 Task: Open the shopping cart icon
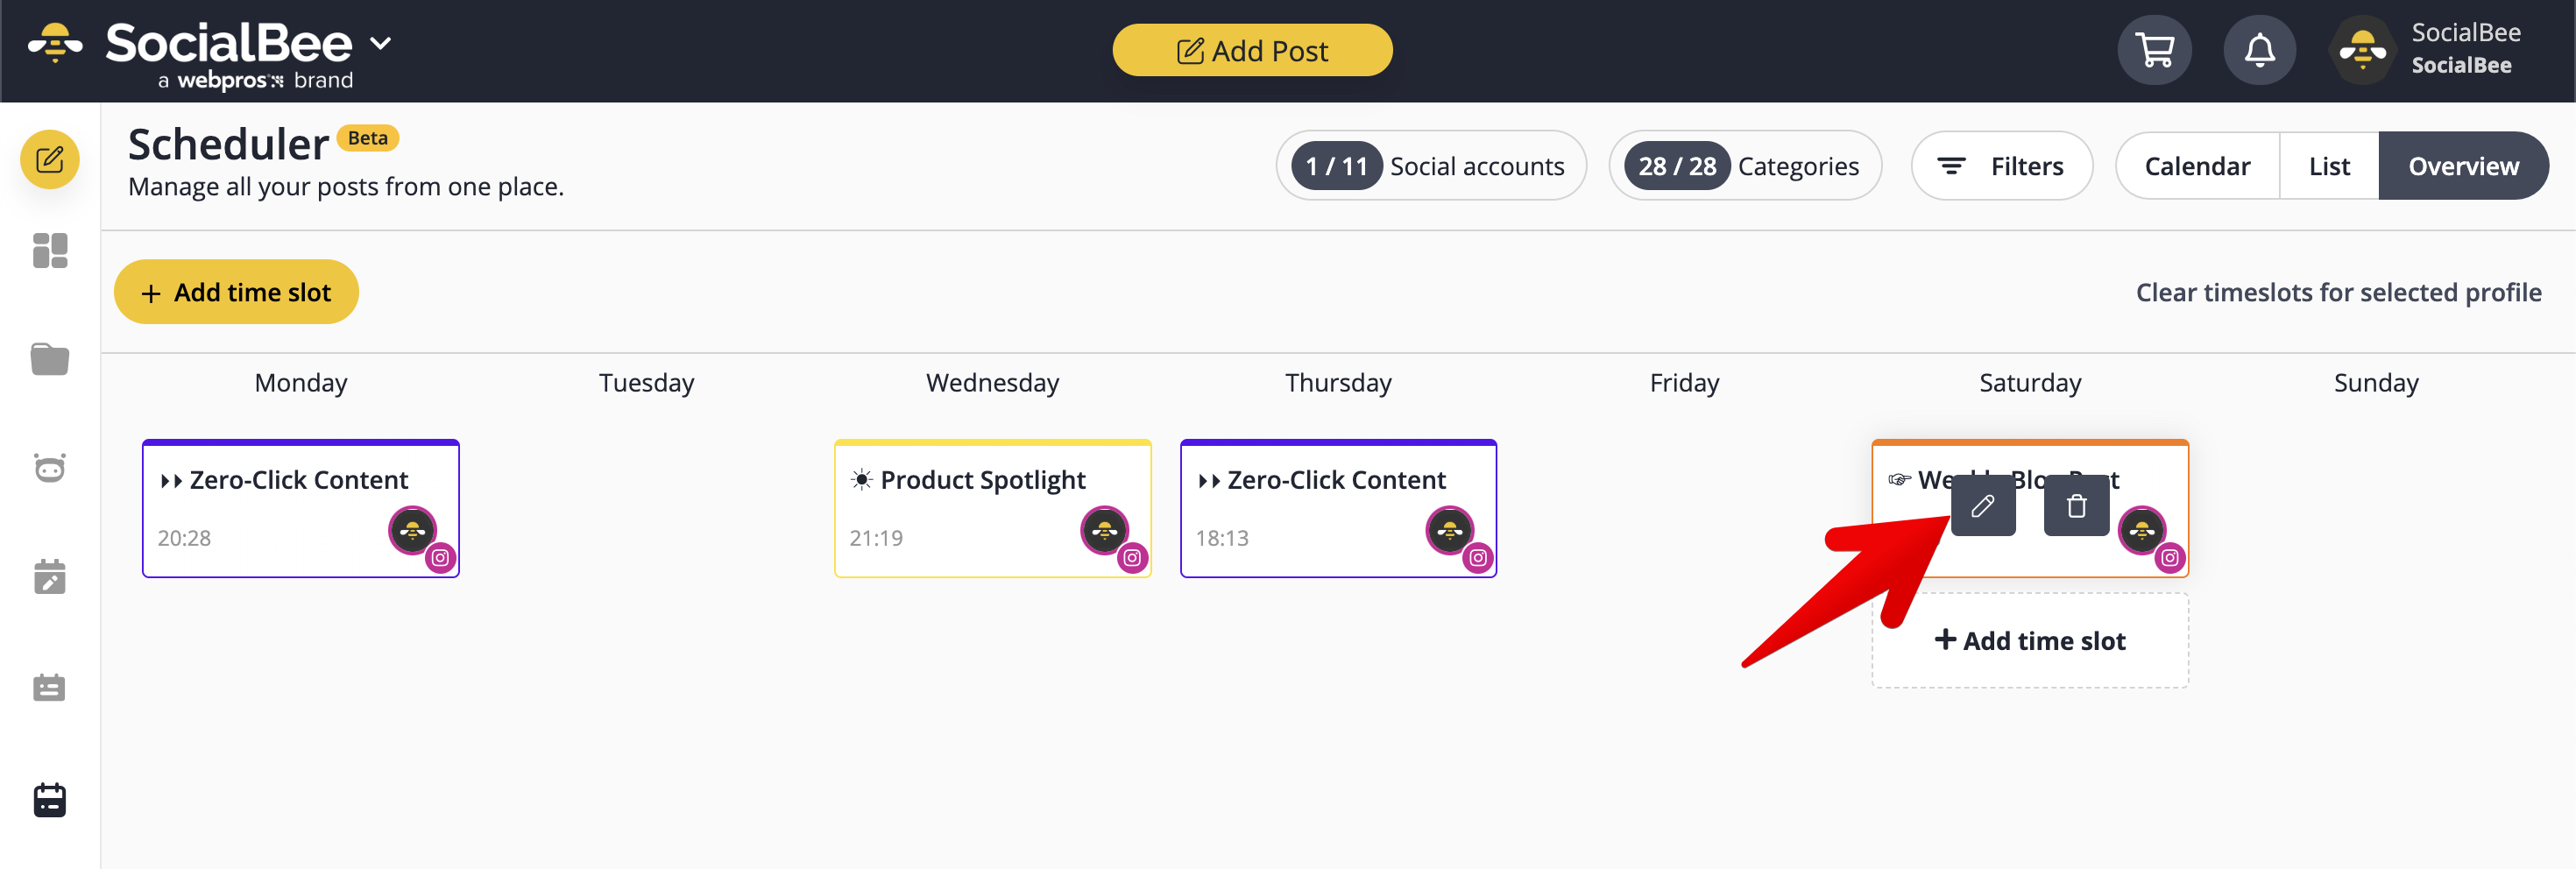(x=2154, y=50)
